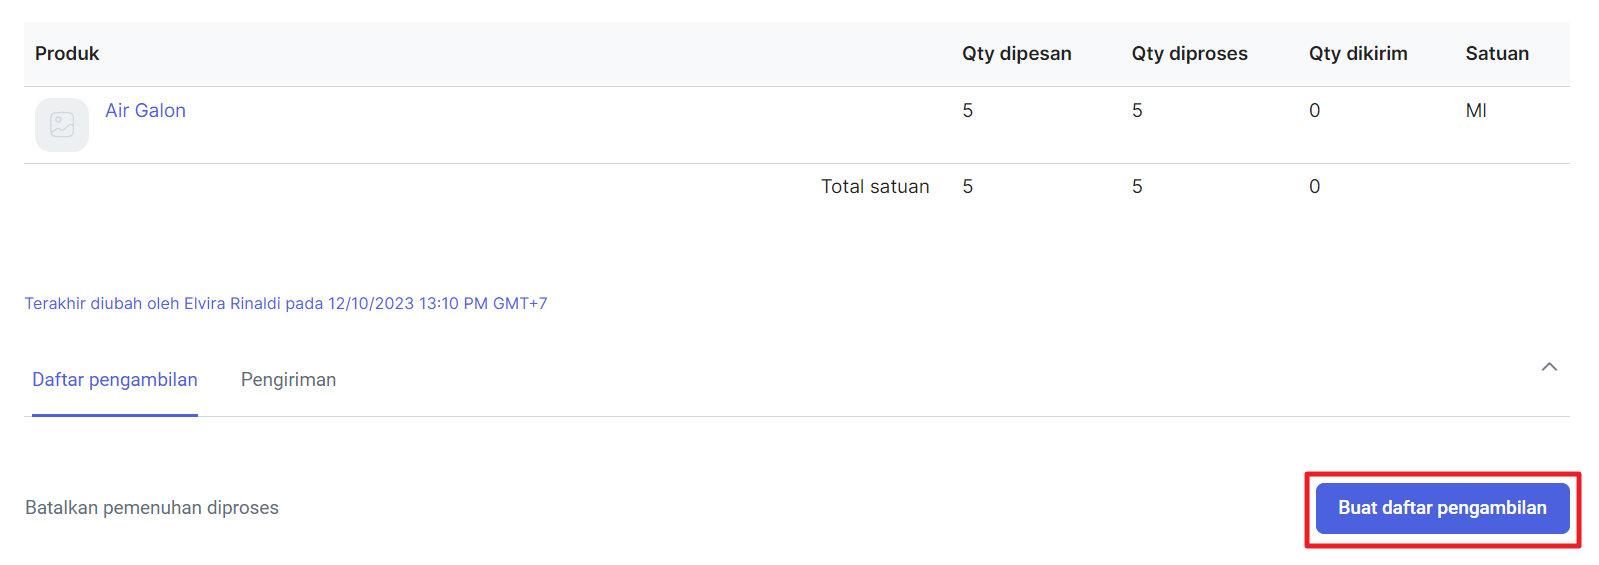Open the last modified by Elvira Rinaldi link
Screen dimensions: 1599x565
[286, 303]
